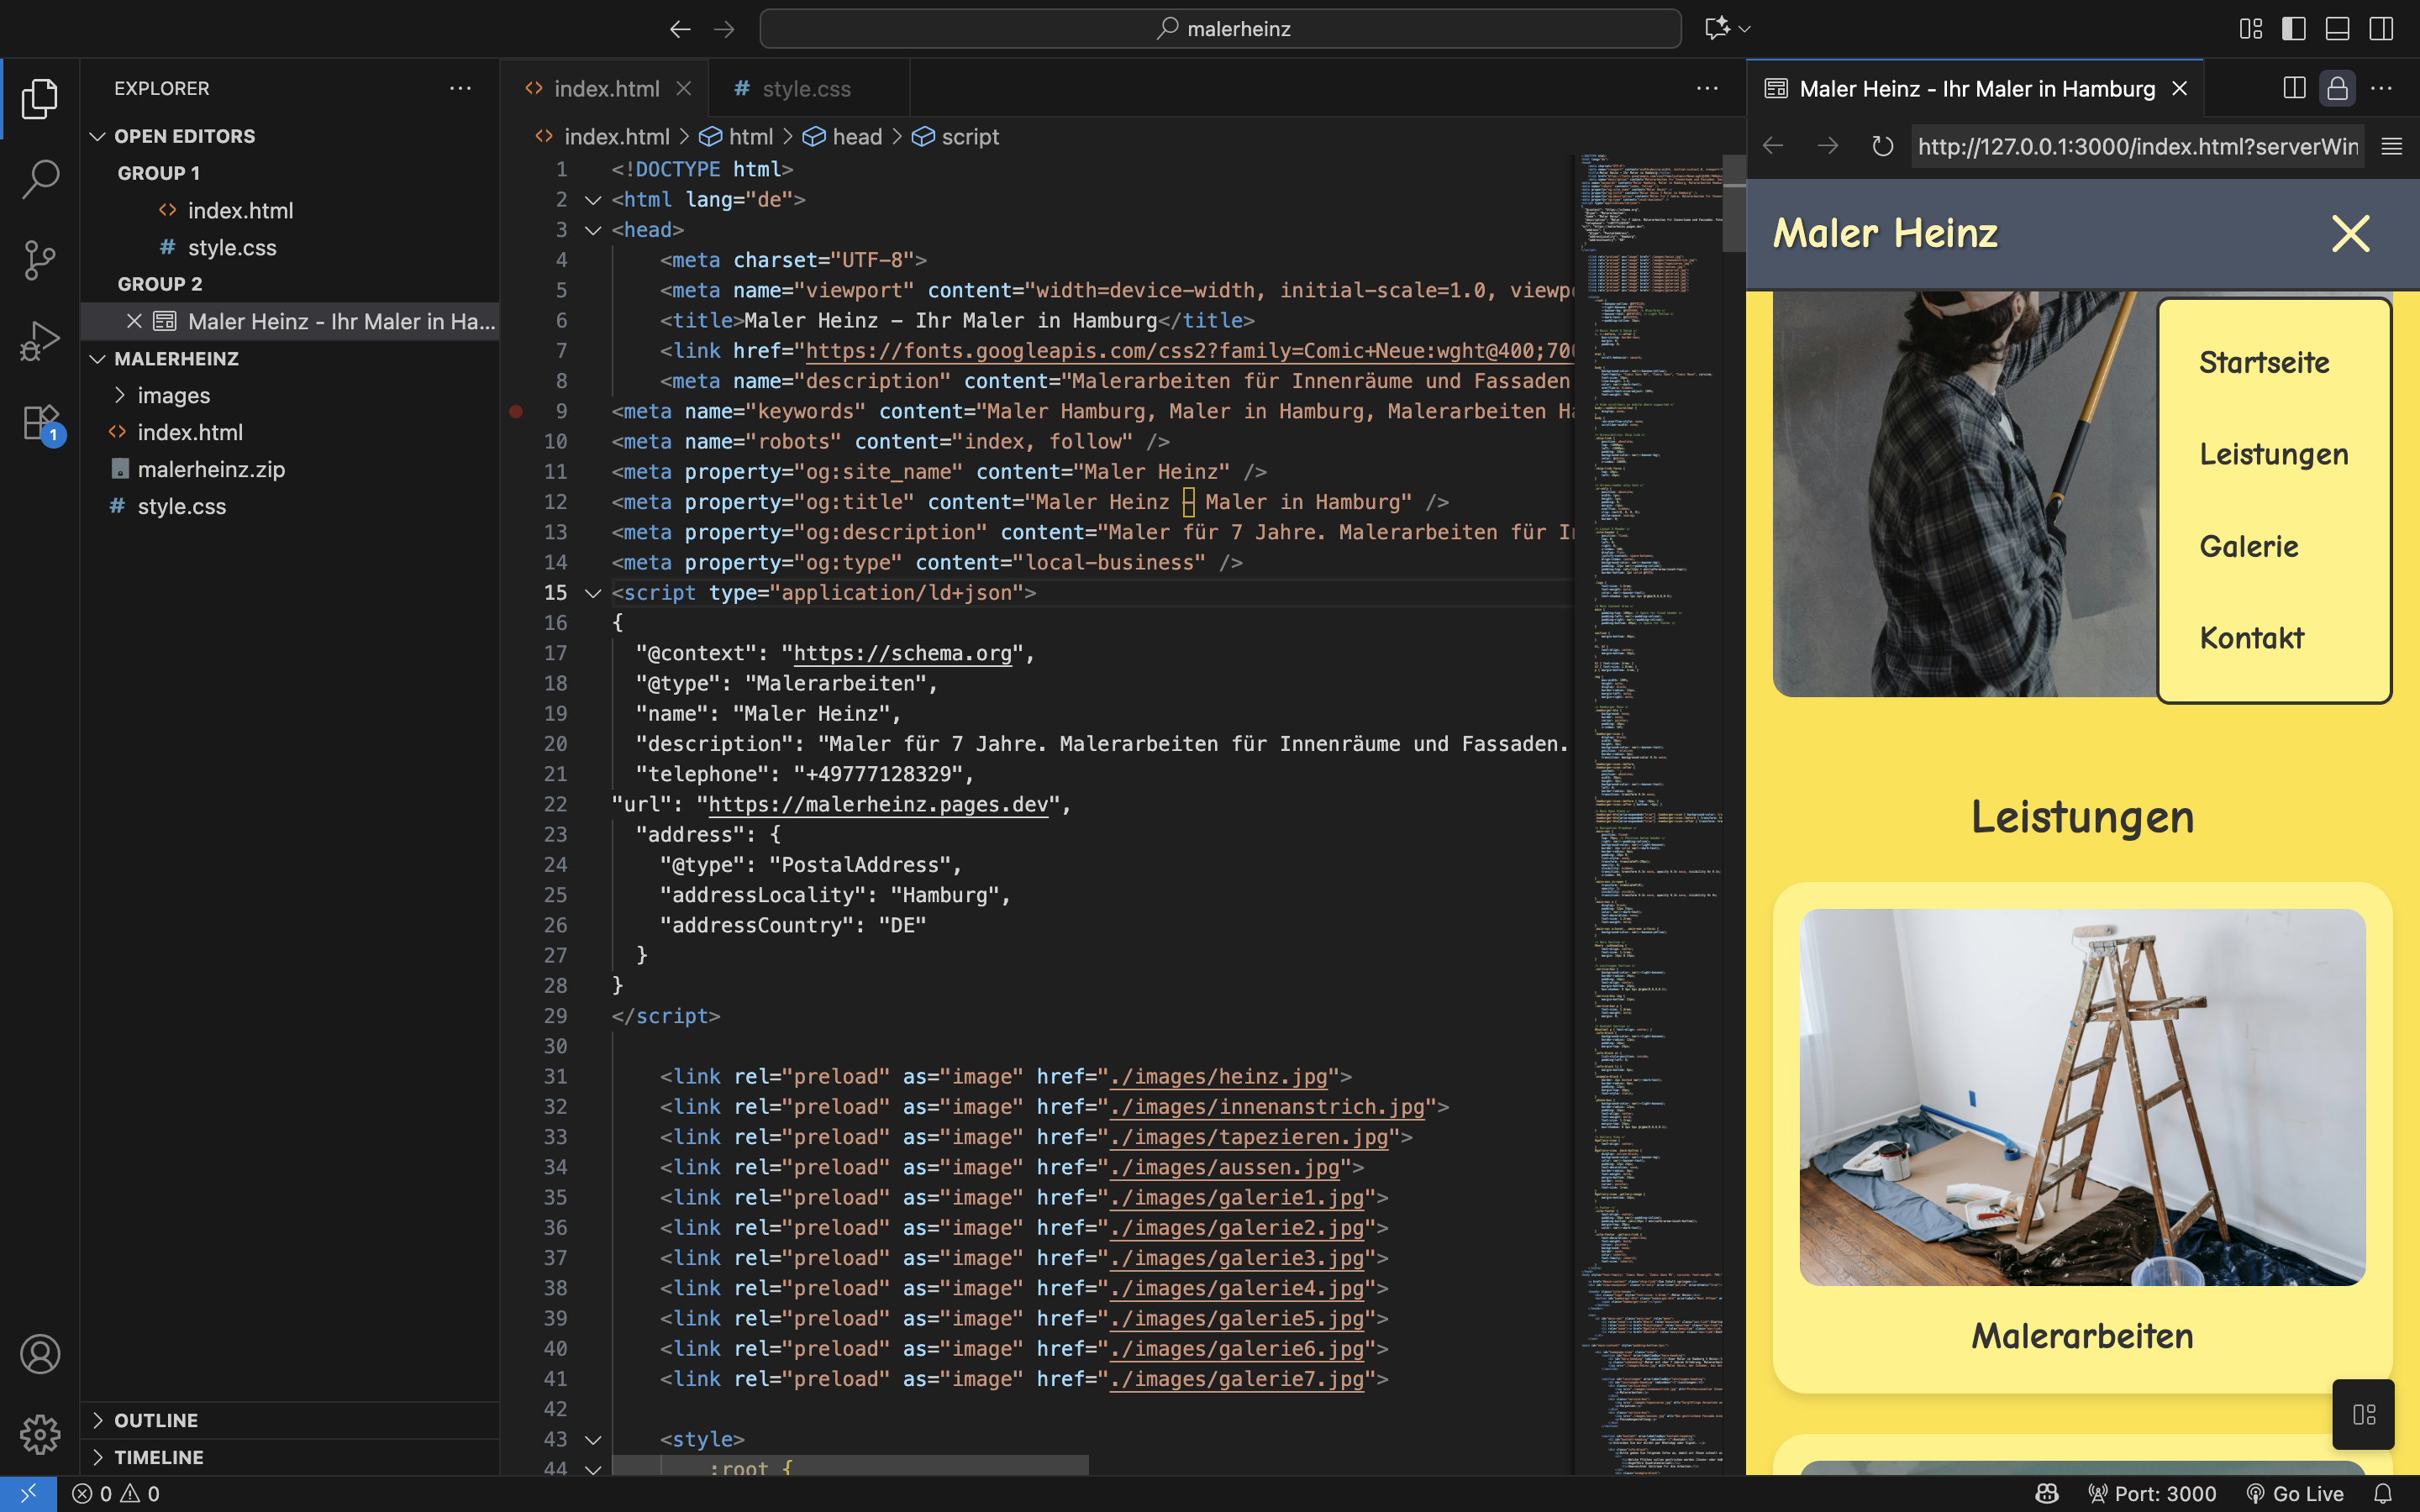Screen dimensions: 2420x1512
Task: Open the Manage settings gear
Action: [40, 1434]
